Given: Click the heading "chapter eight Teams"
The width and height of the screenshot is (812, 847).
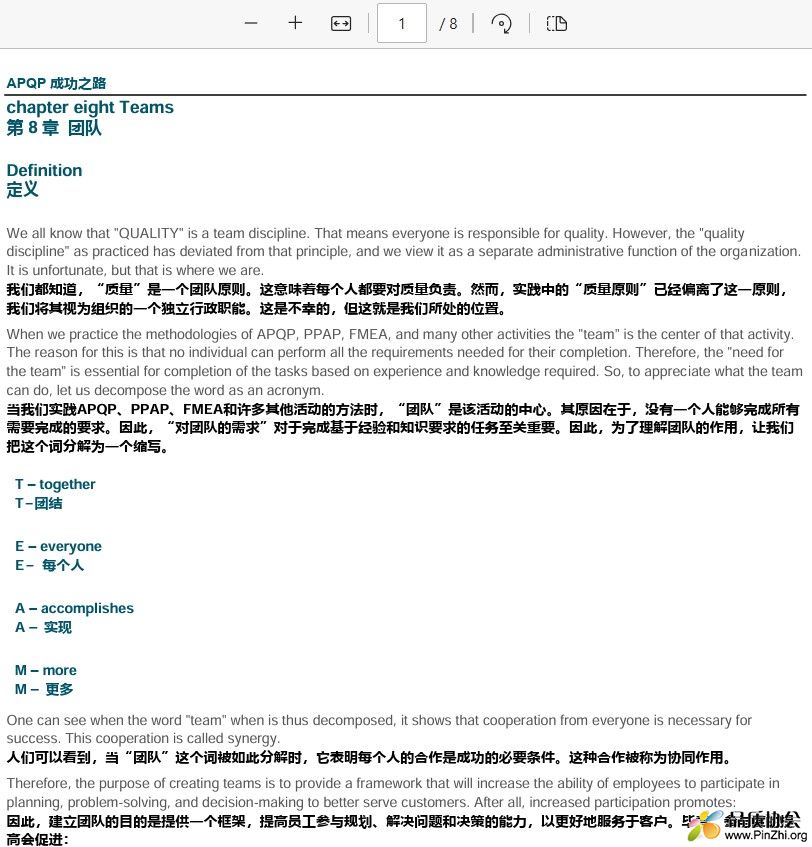Looking at the screenshot, I should 90,107.
